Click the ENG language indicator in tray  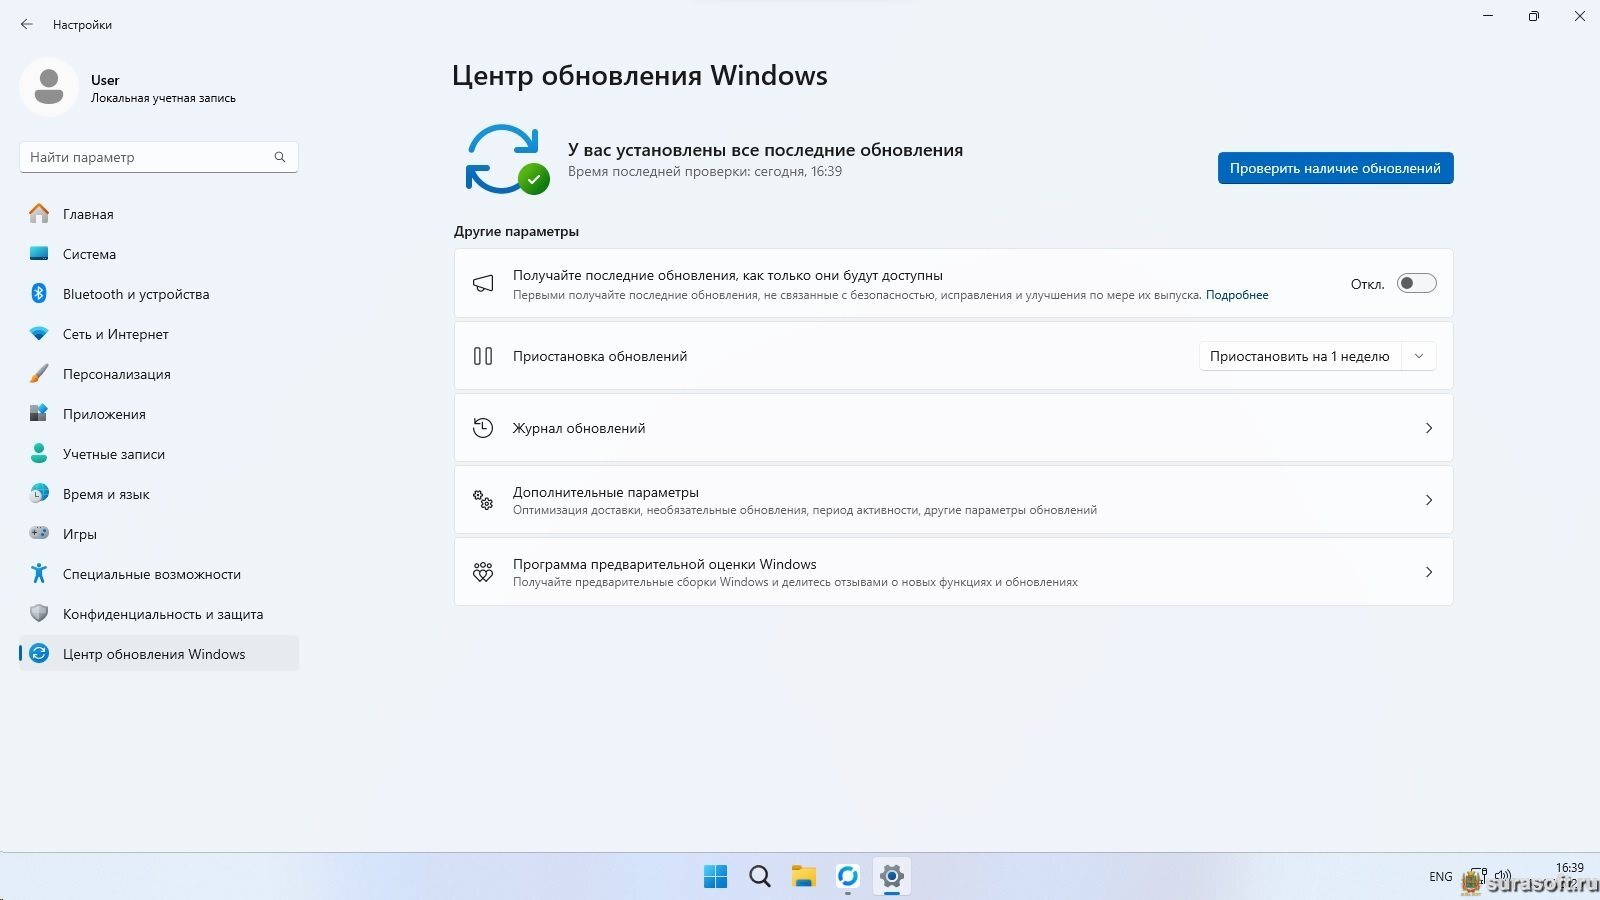pyautogui.click(x=1440, y=877)
